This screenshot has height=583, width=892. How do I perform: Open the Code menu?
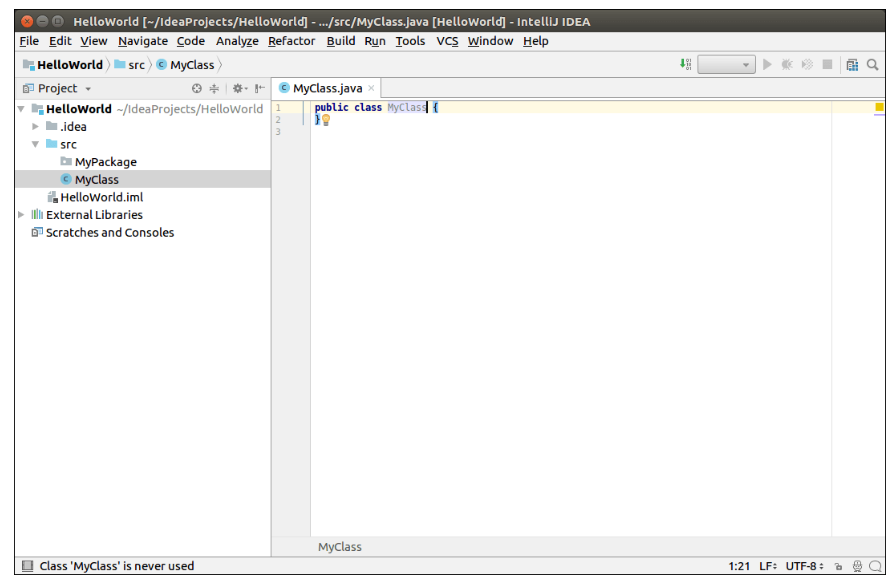pyautogui.click(x=191, y=41)
